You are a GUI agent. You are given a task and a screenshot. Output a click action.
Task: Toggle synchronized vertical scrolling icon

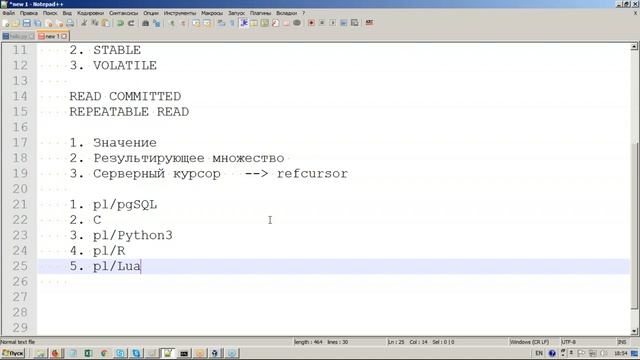pyautogui.click(x=196, y=23)
